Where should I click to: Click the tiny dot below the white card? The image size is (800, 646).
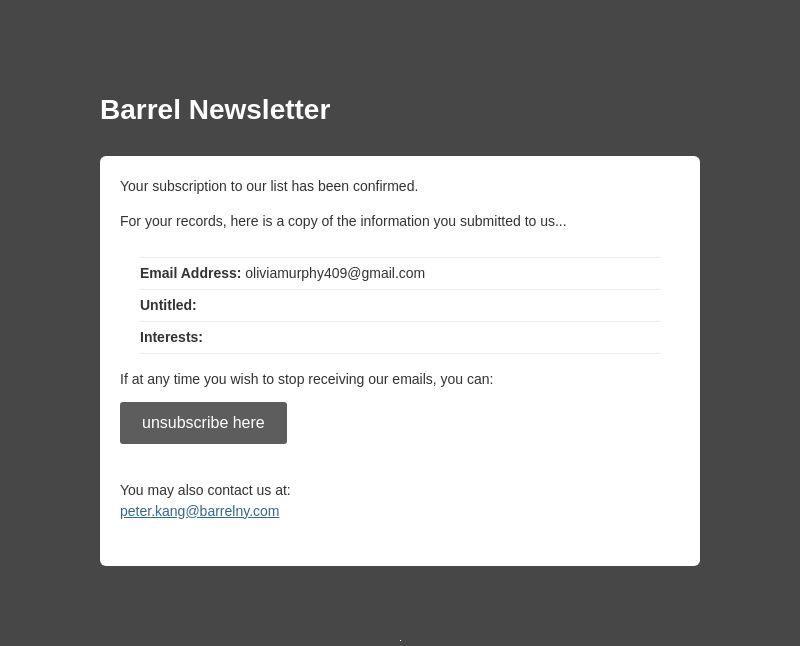[401, 640]
